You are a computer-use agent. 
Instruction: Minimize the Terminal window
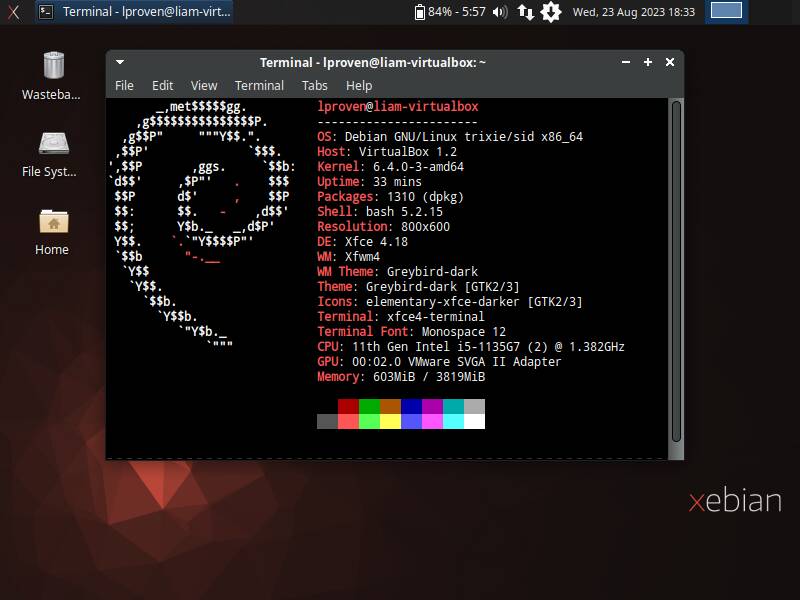(x=626, y=62)
